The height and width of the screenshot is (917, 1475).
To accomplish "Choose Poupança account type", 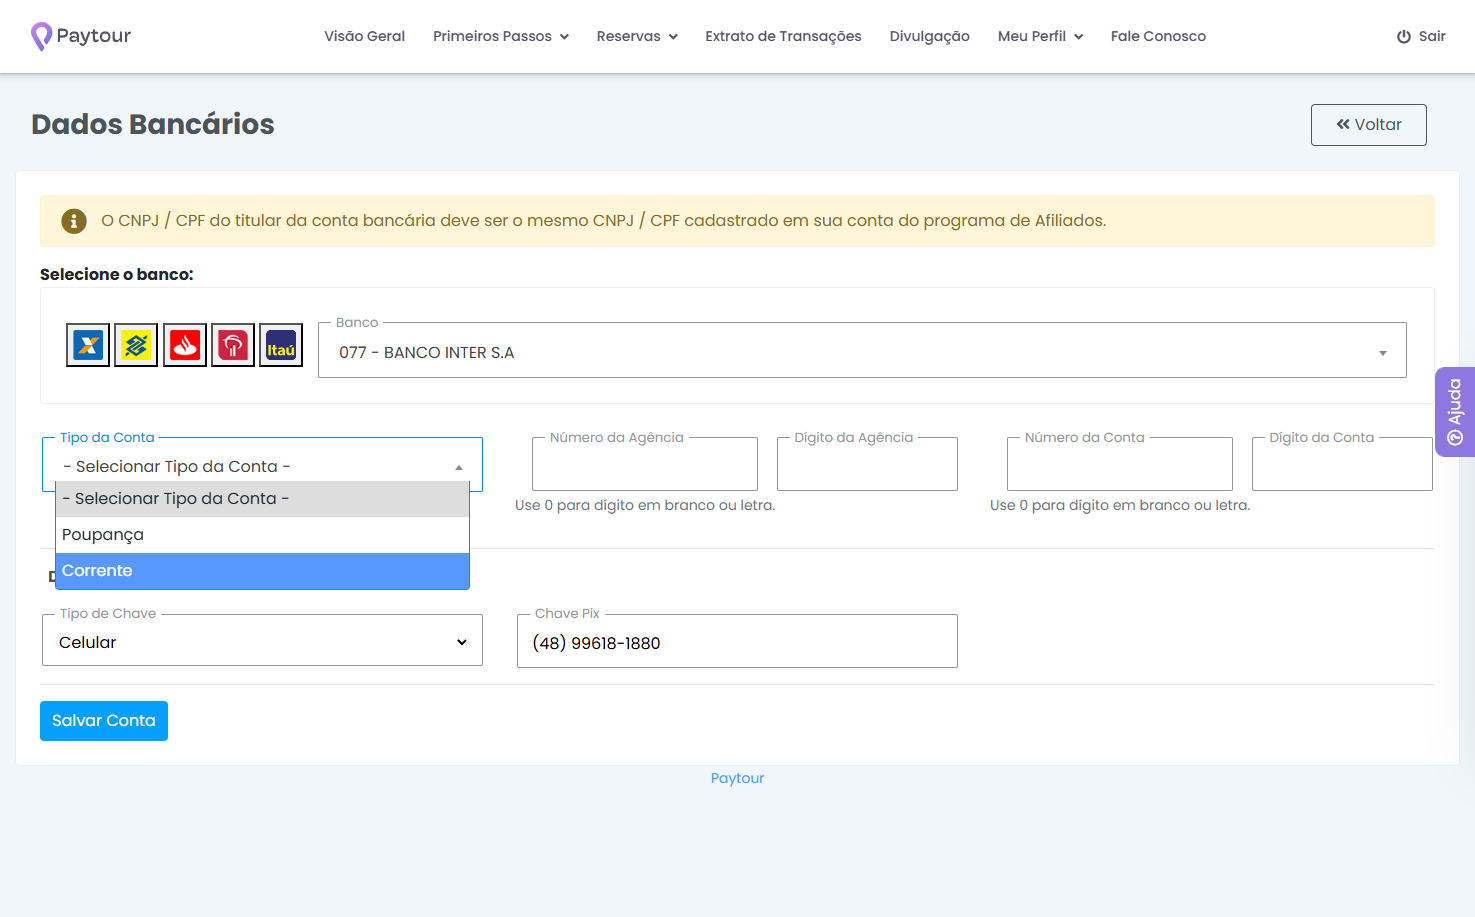I will (x=262, y=535).
